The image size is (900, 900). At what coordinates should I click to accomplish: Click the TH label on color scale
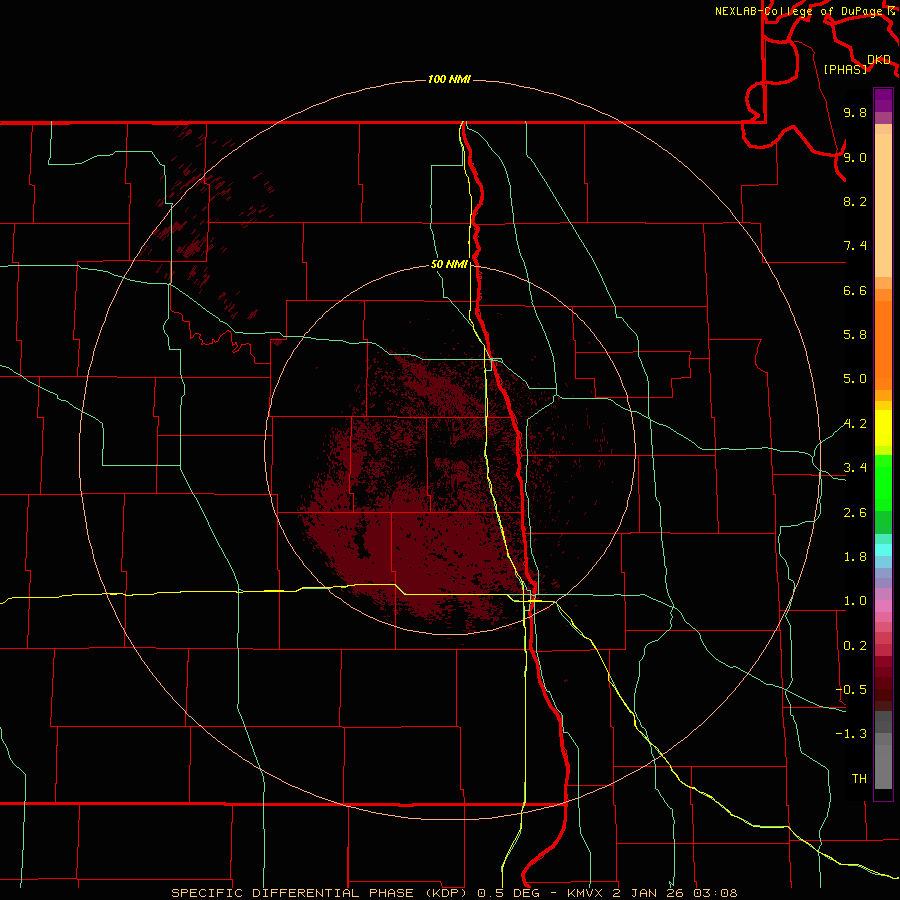(x=859, y=779)
